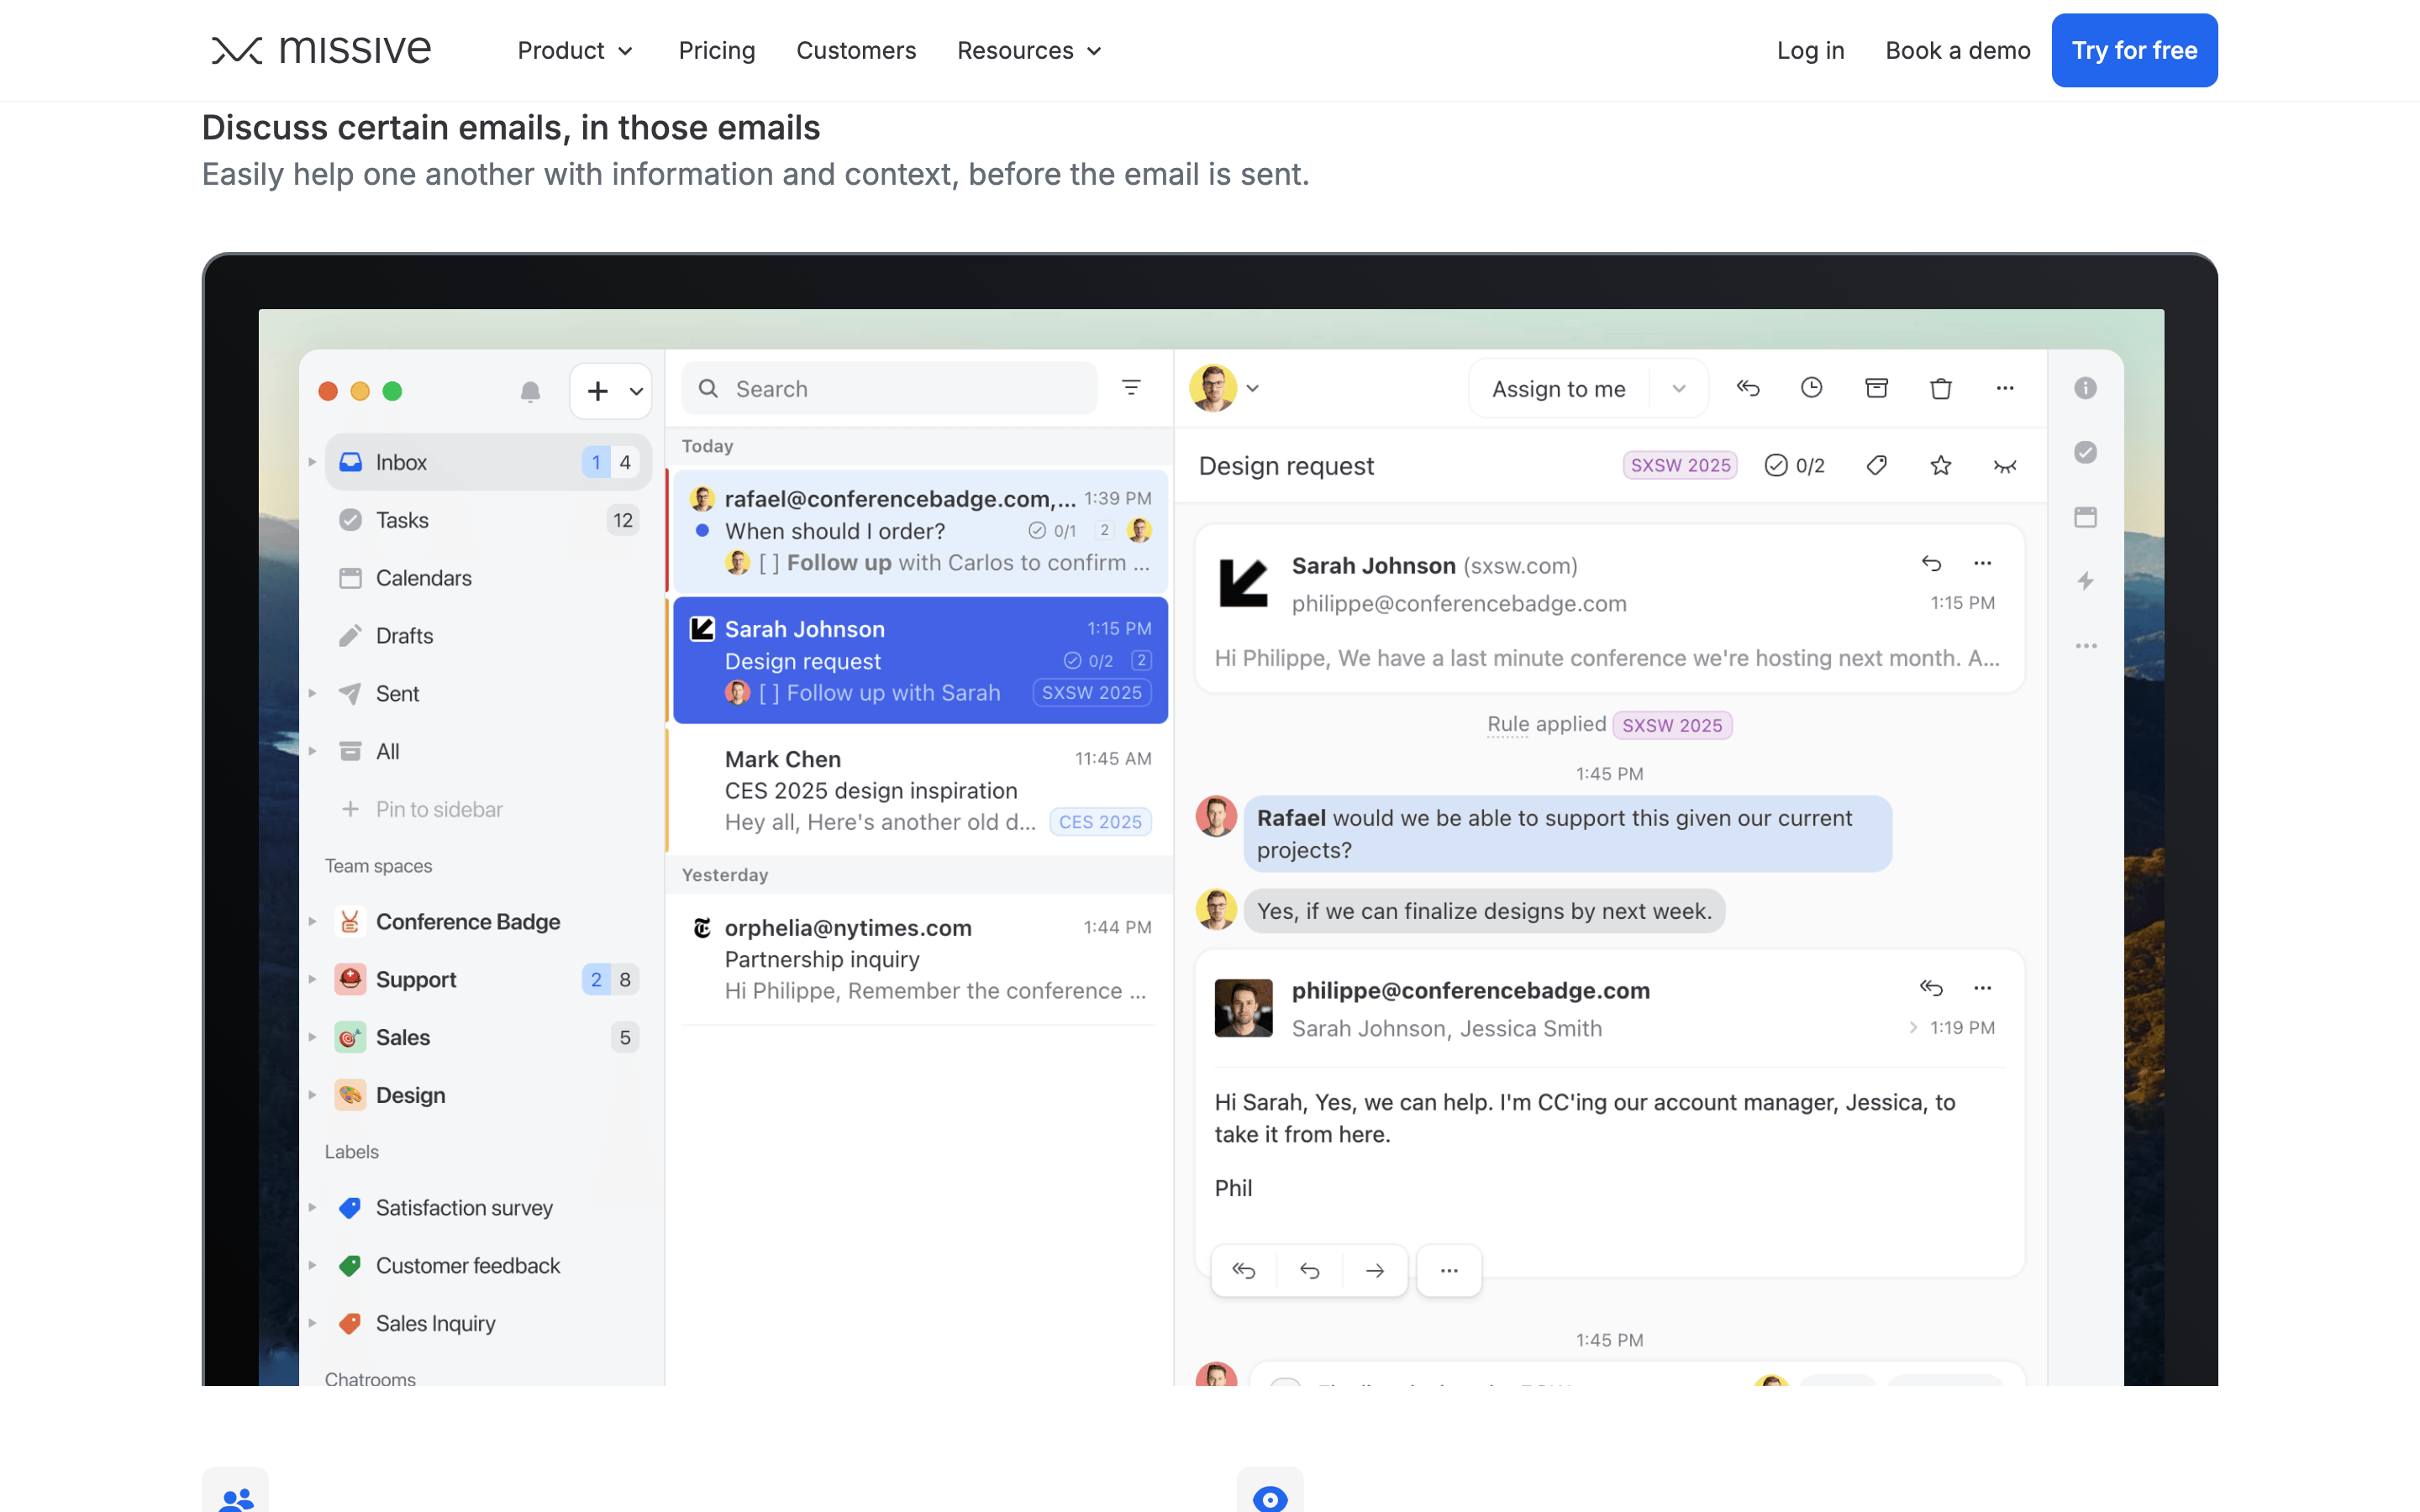Open the Pricing page
Screen dimensions: 2420x1512
click(716, 50)
